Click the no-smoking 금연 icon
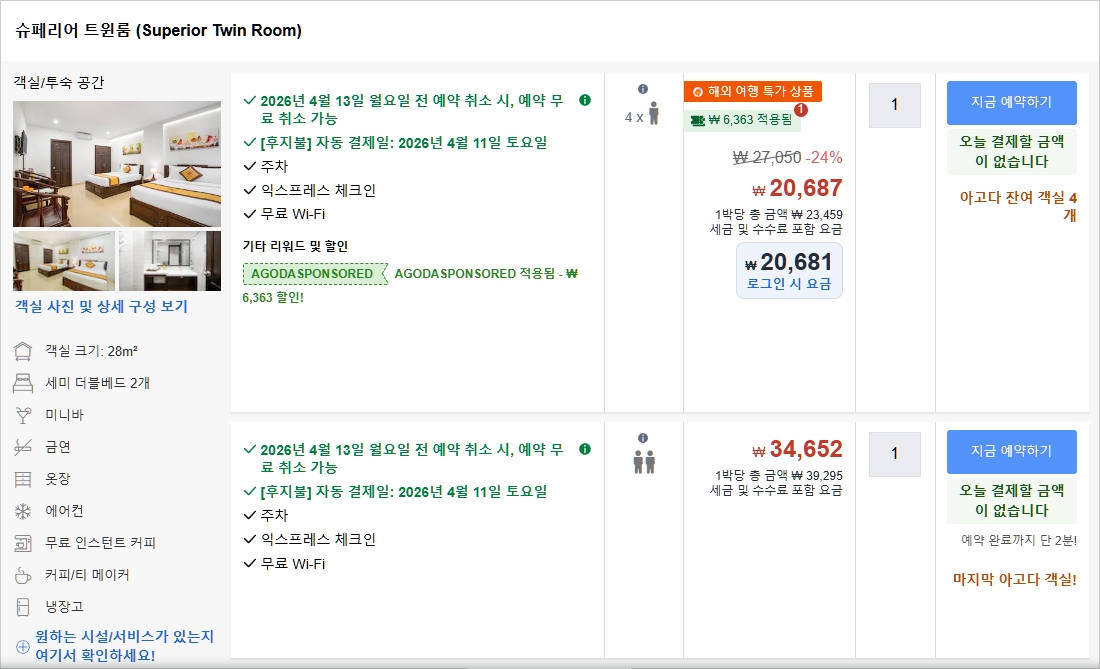 (x=23, y=447)
